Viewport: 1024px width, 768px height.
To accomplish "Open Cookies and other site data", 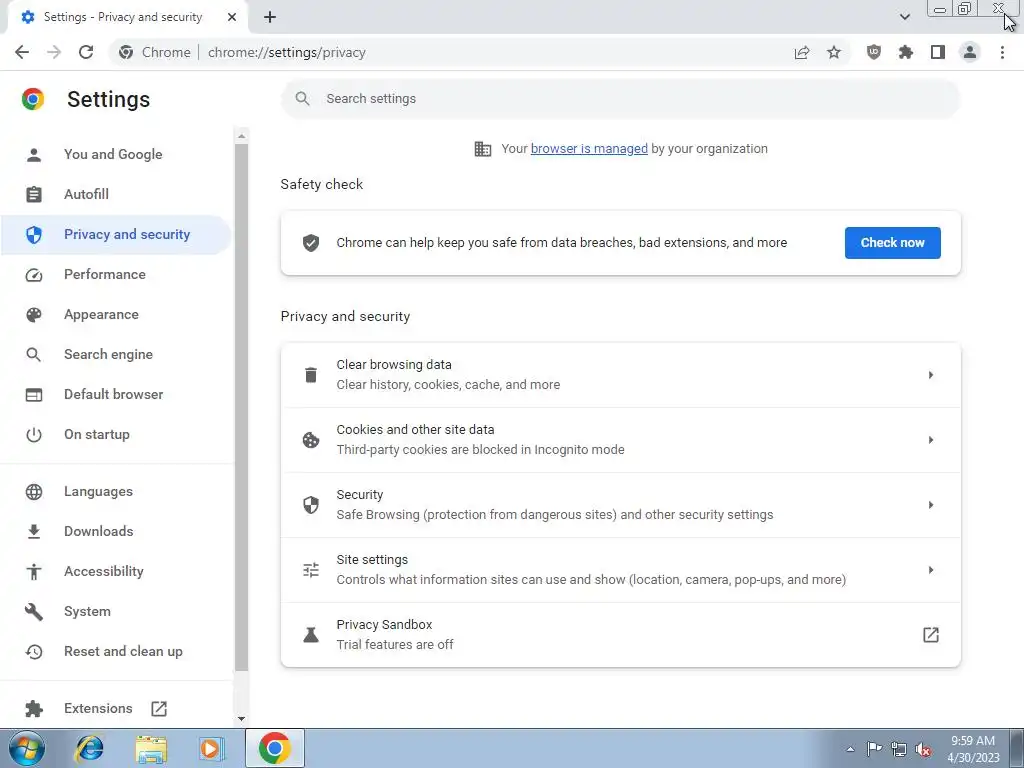I will tap(620, 440).
